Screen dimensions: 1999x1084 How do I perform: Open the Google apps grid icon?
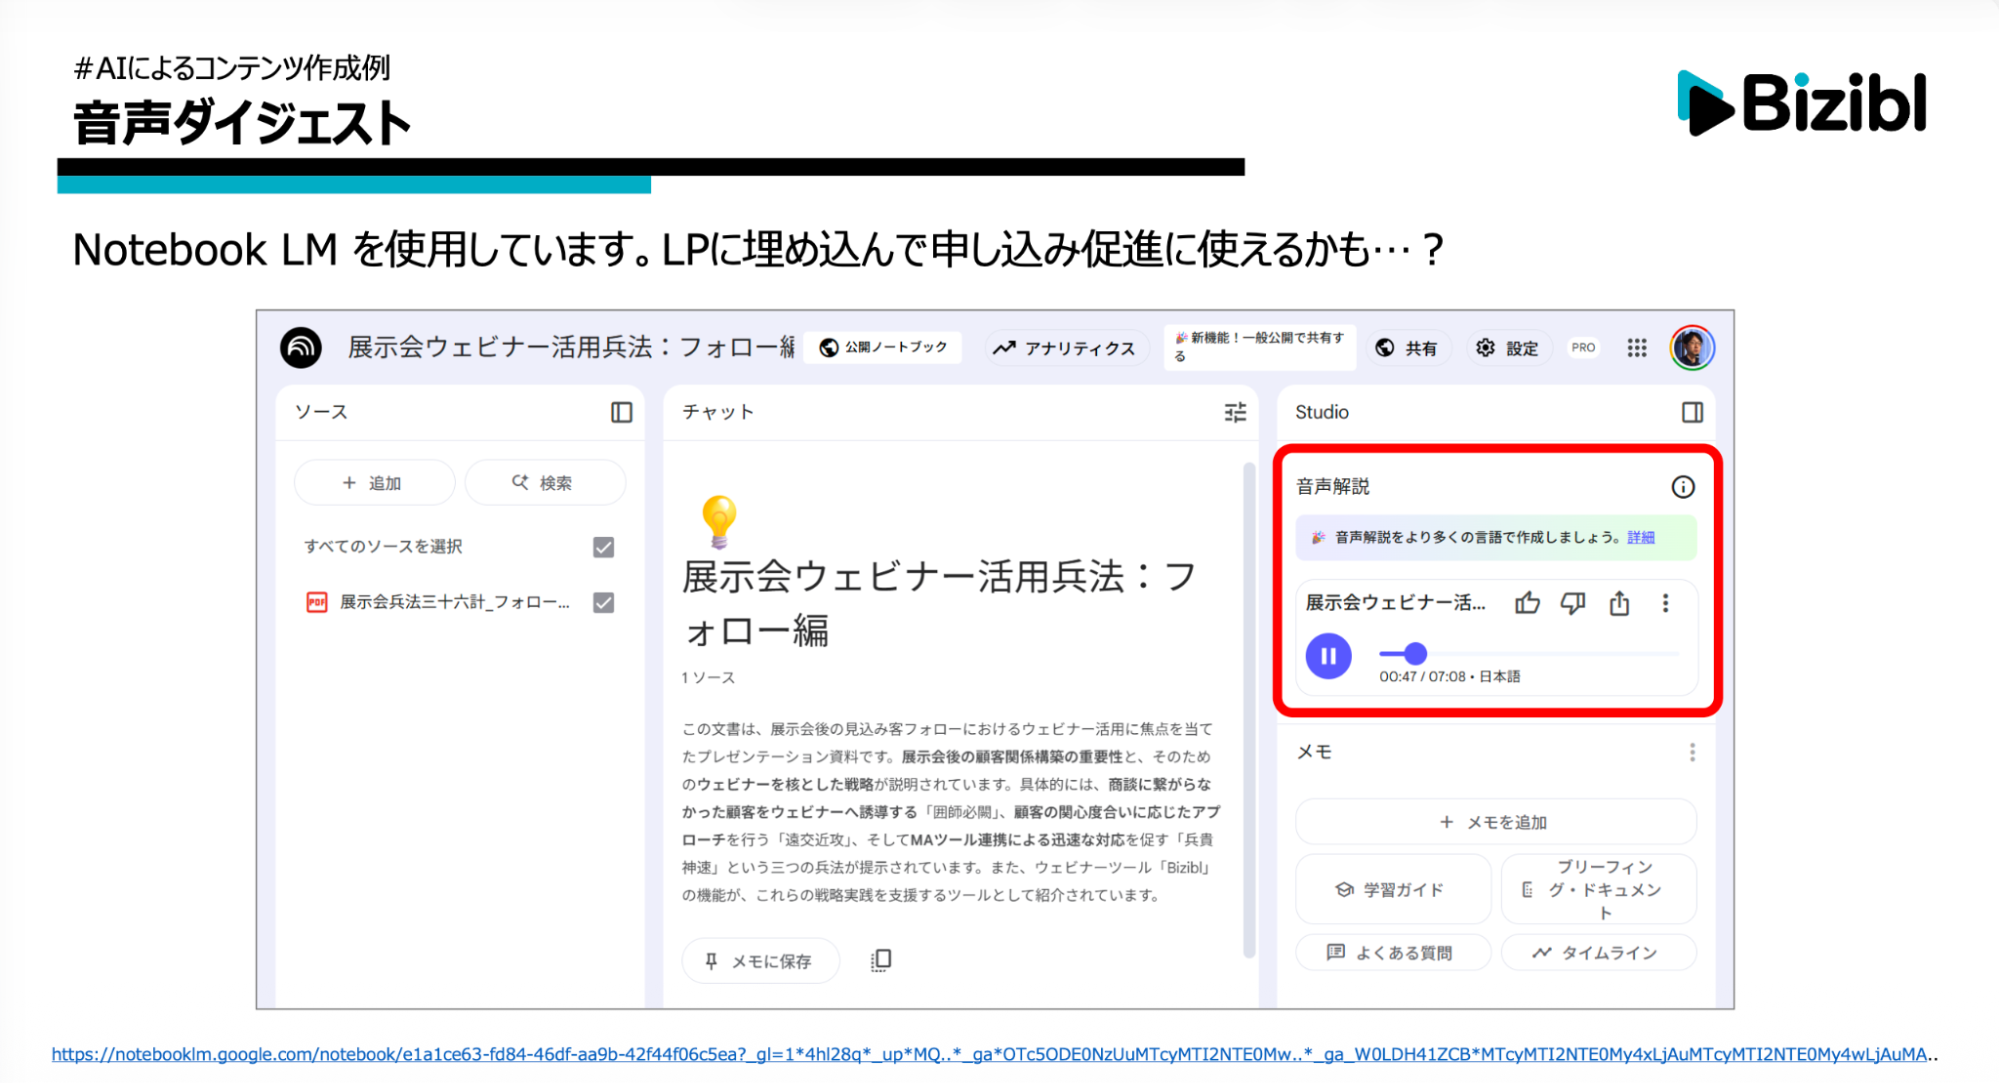tap(1636, 348)
